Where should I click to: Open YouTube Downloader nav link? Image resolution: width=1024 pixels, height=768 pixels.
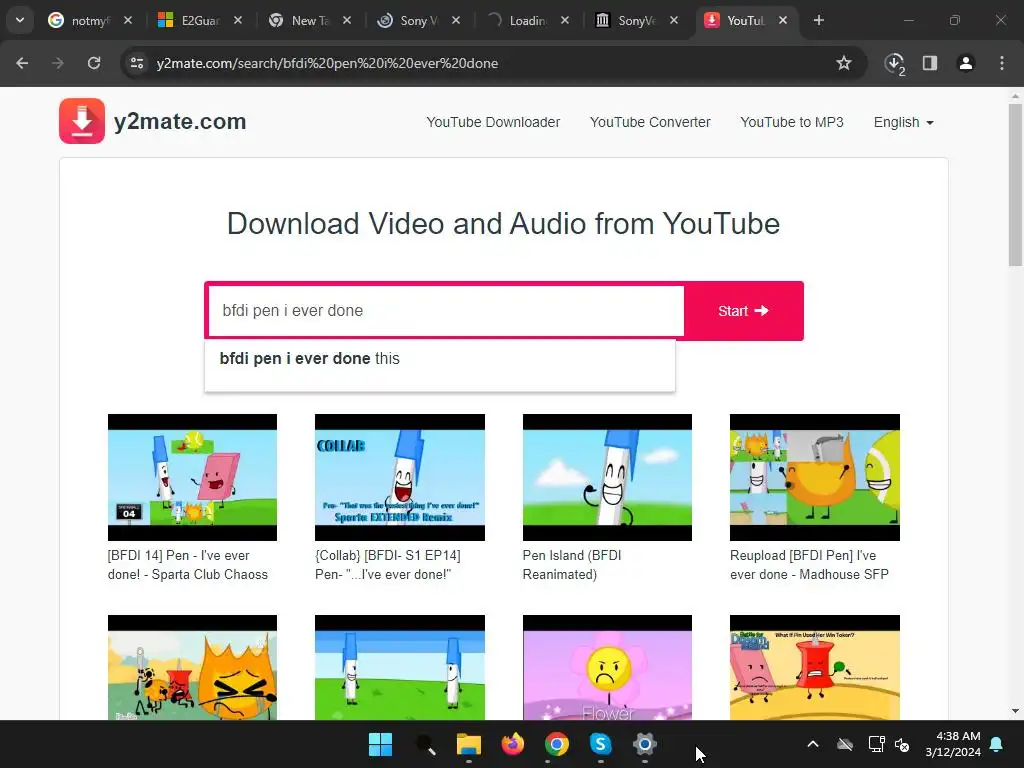coord(493,122)
